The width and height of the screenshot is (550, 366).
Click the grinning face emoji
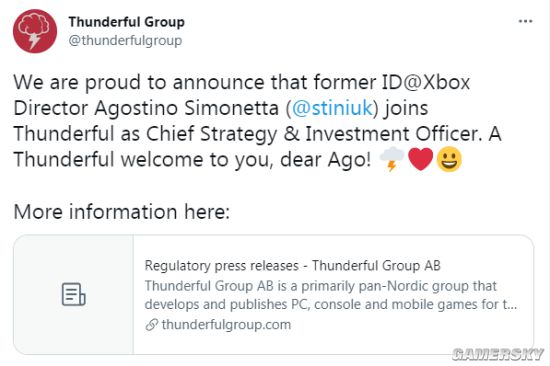[449, 160]
